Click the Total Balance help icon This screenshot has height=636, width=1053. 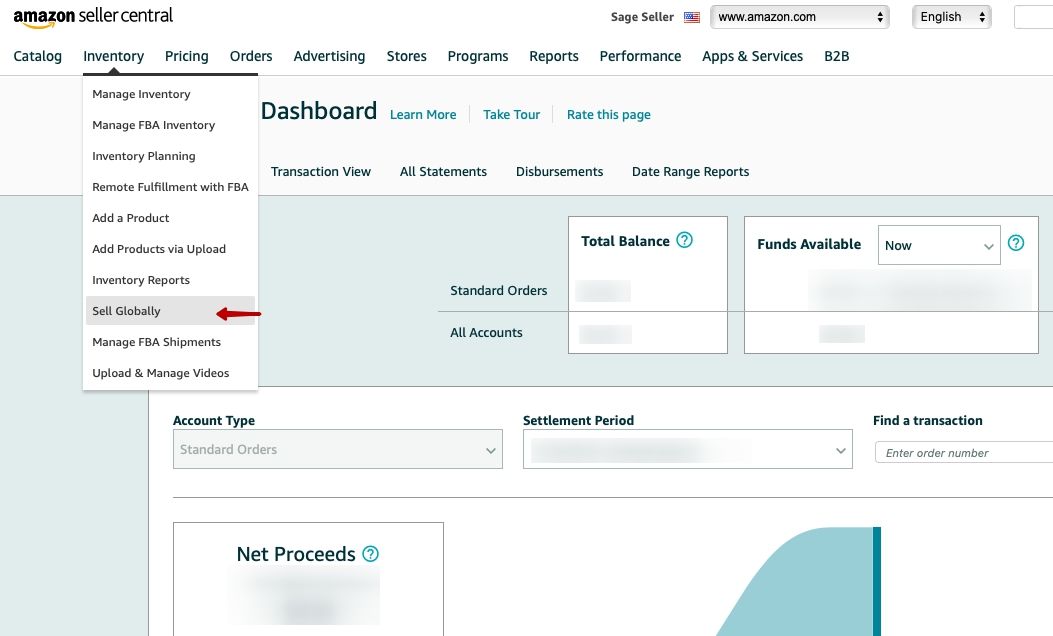pos(684,240)
